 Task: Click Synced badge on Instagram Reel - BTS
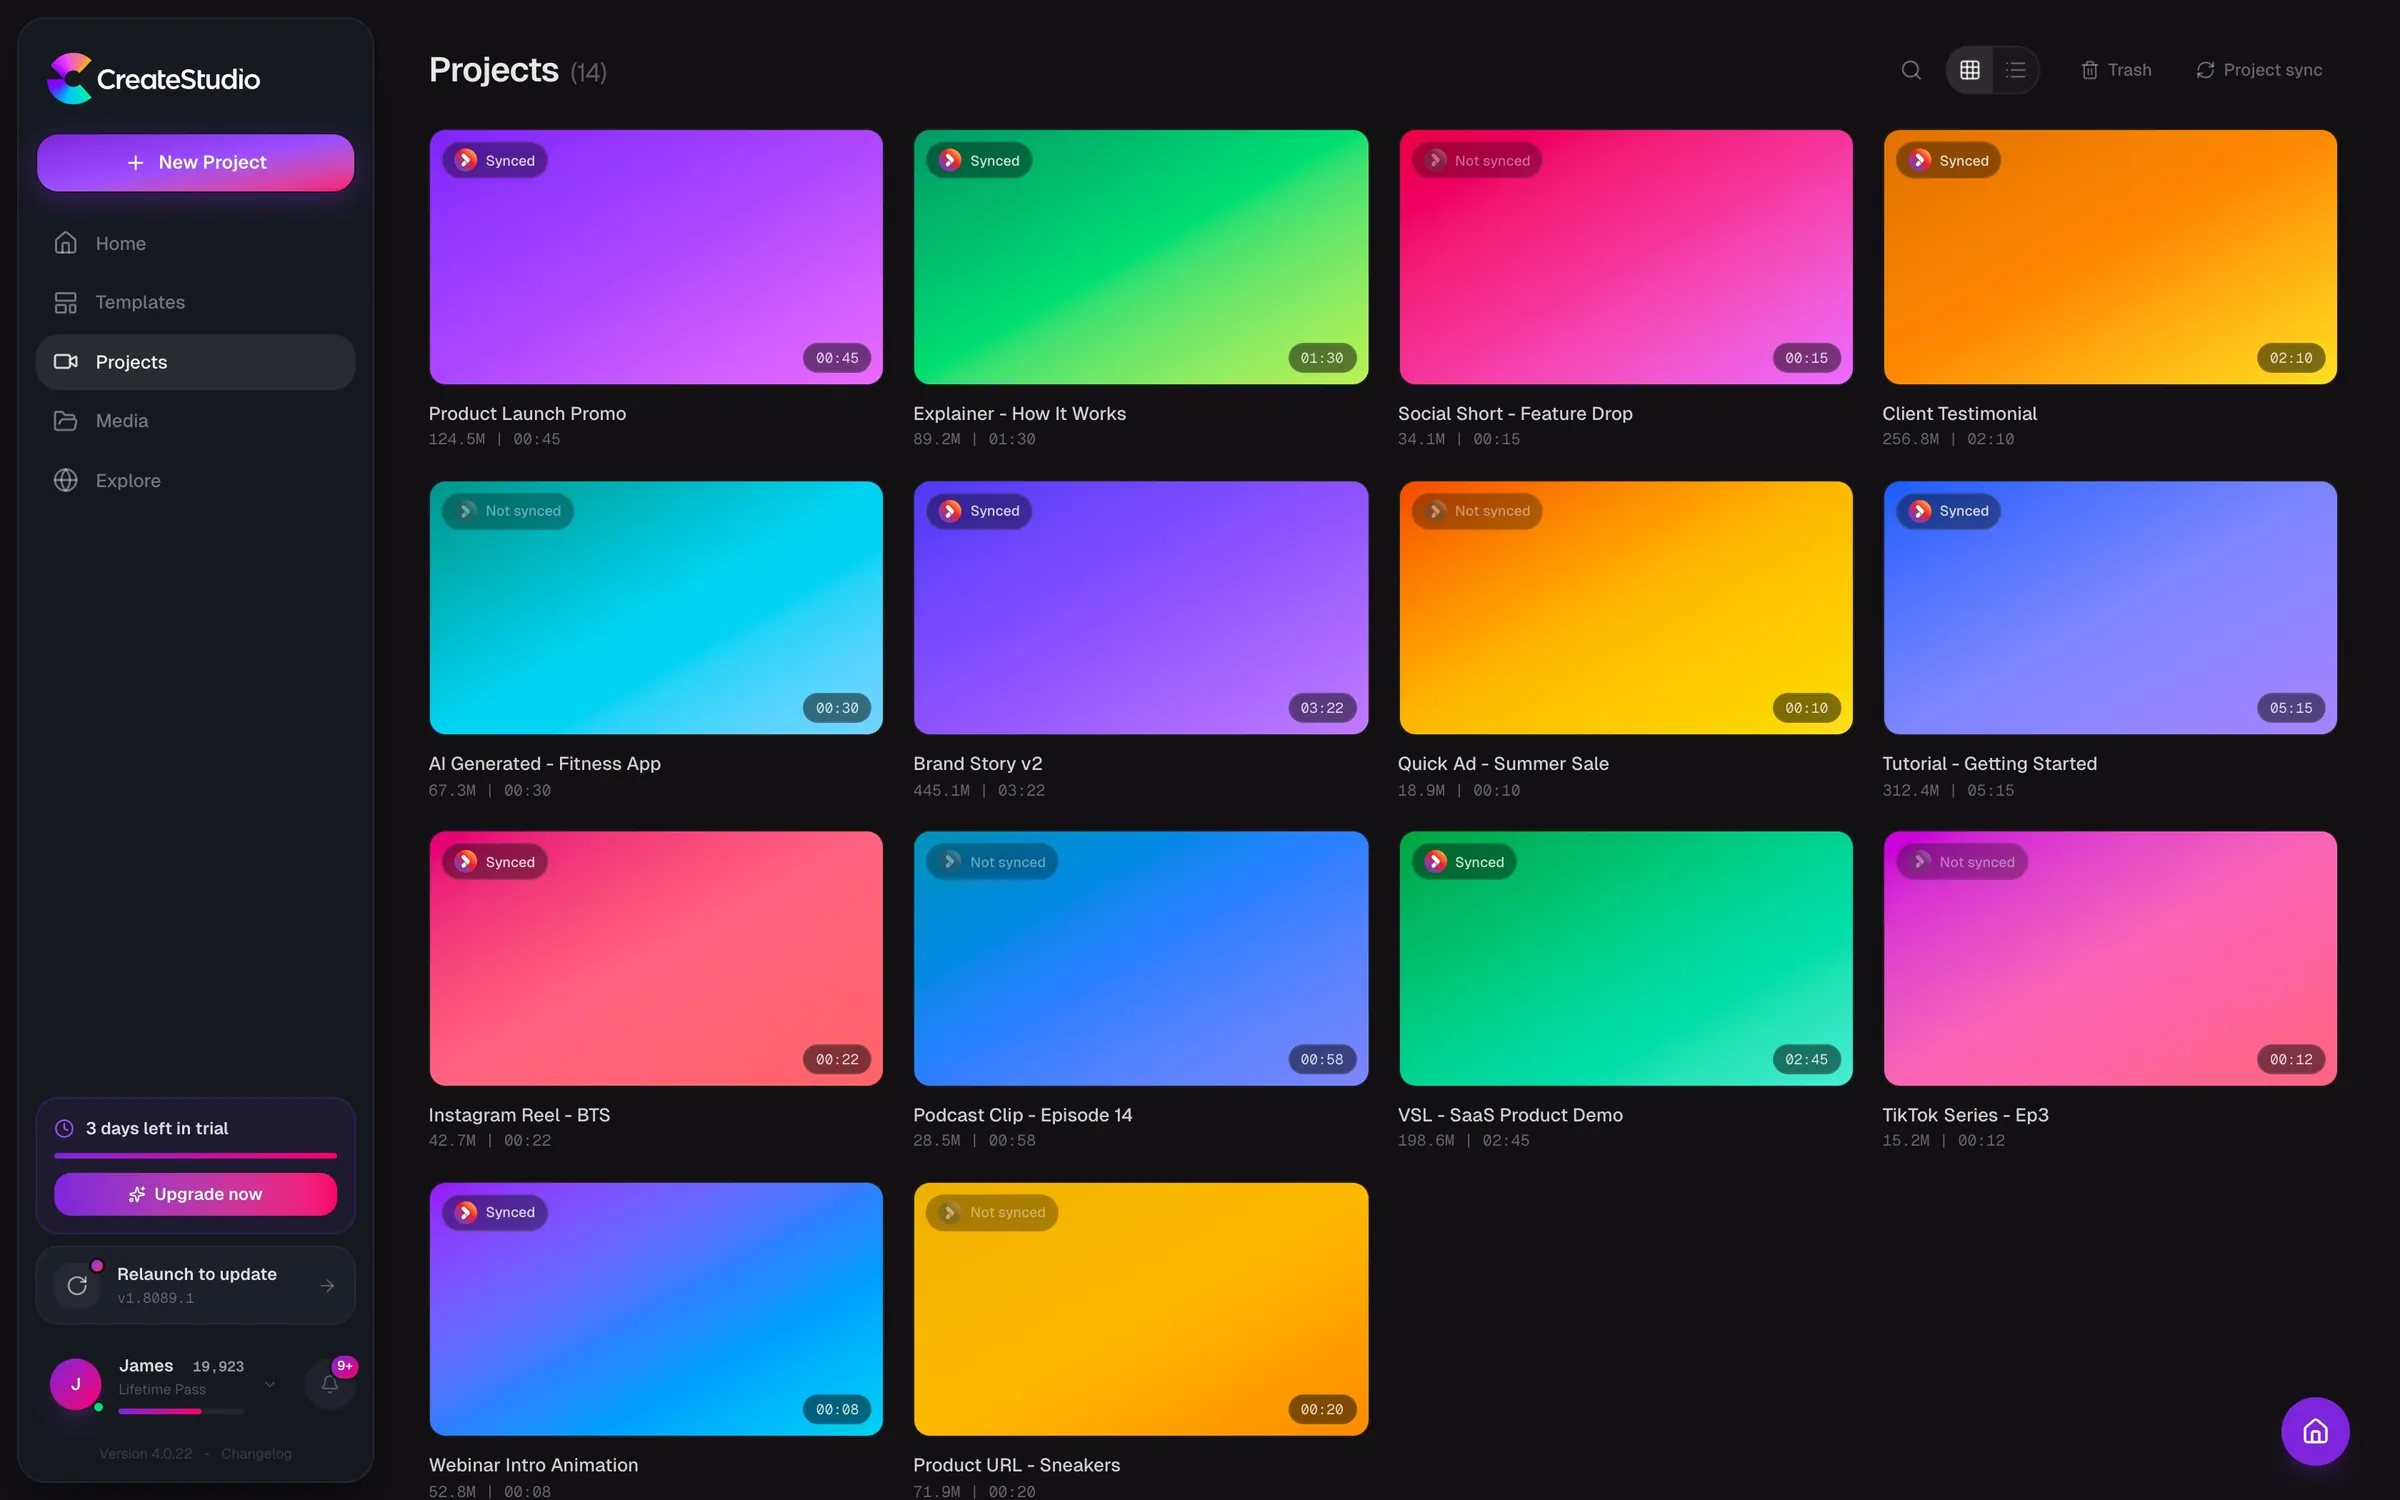[x=495, y=862]
